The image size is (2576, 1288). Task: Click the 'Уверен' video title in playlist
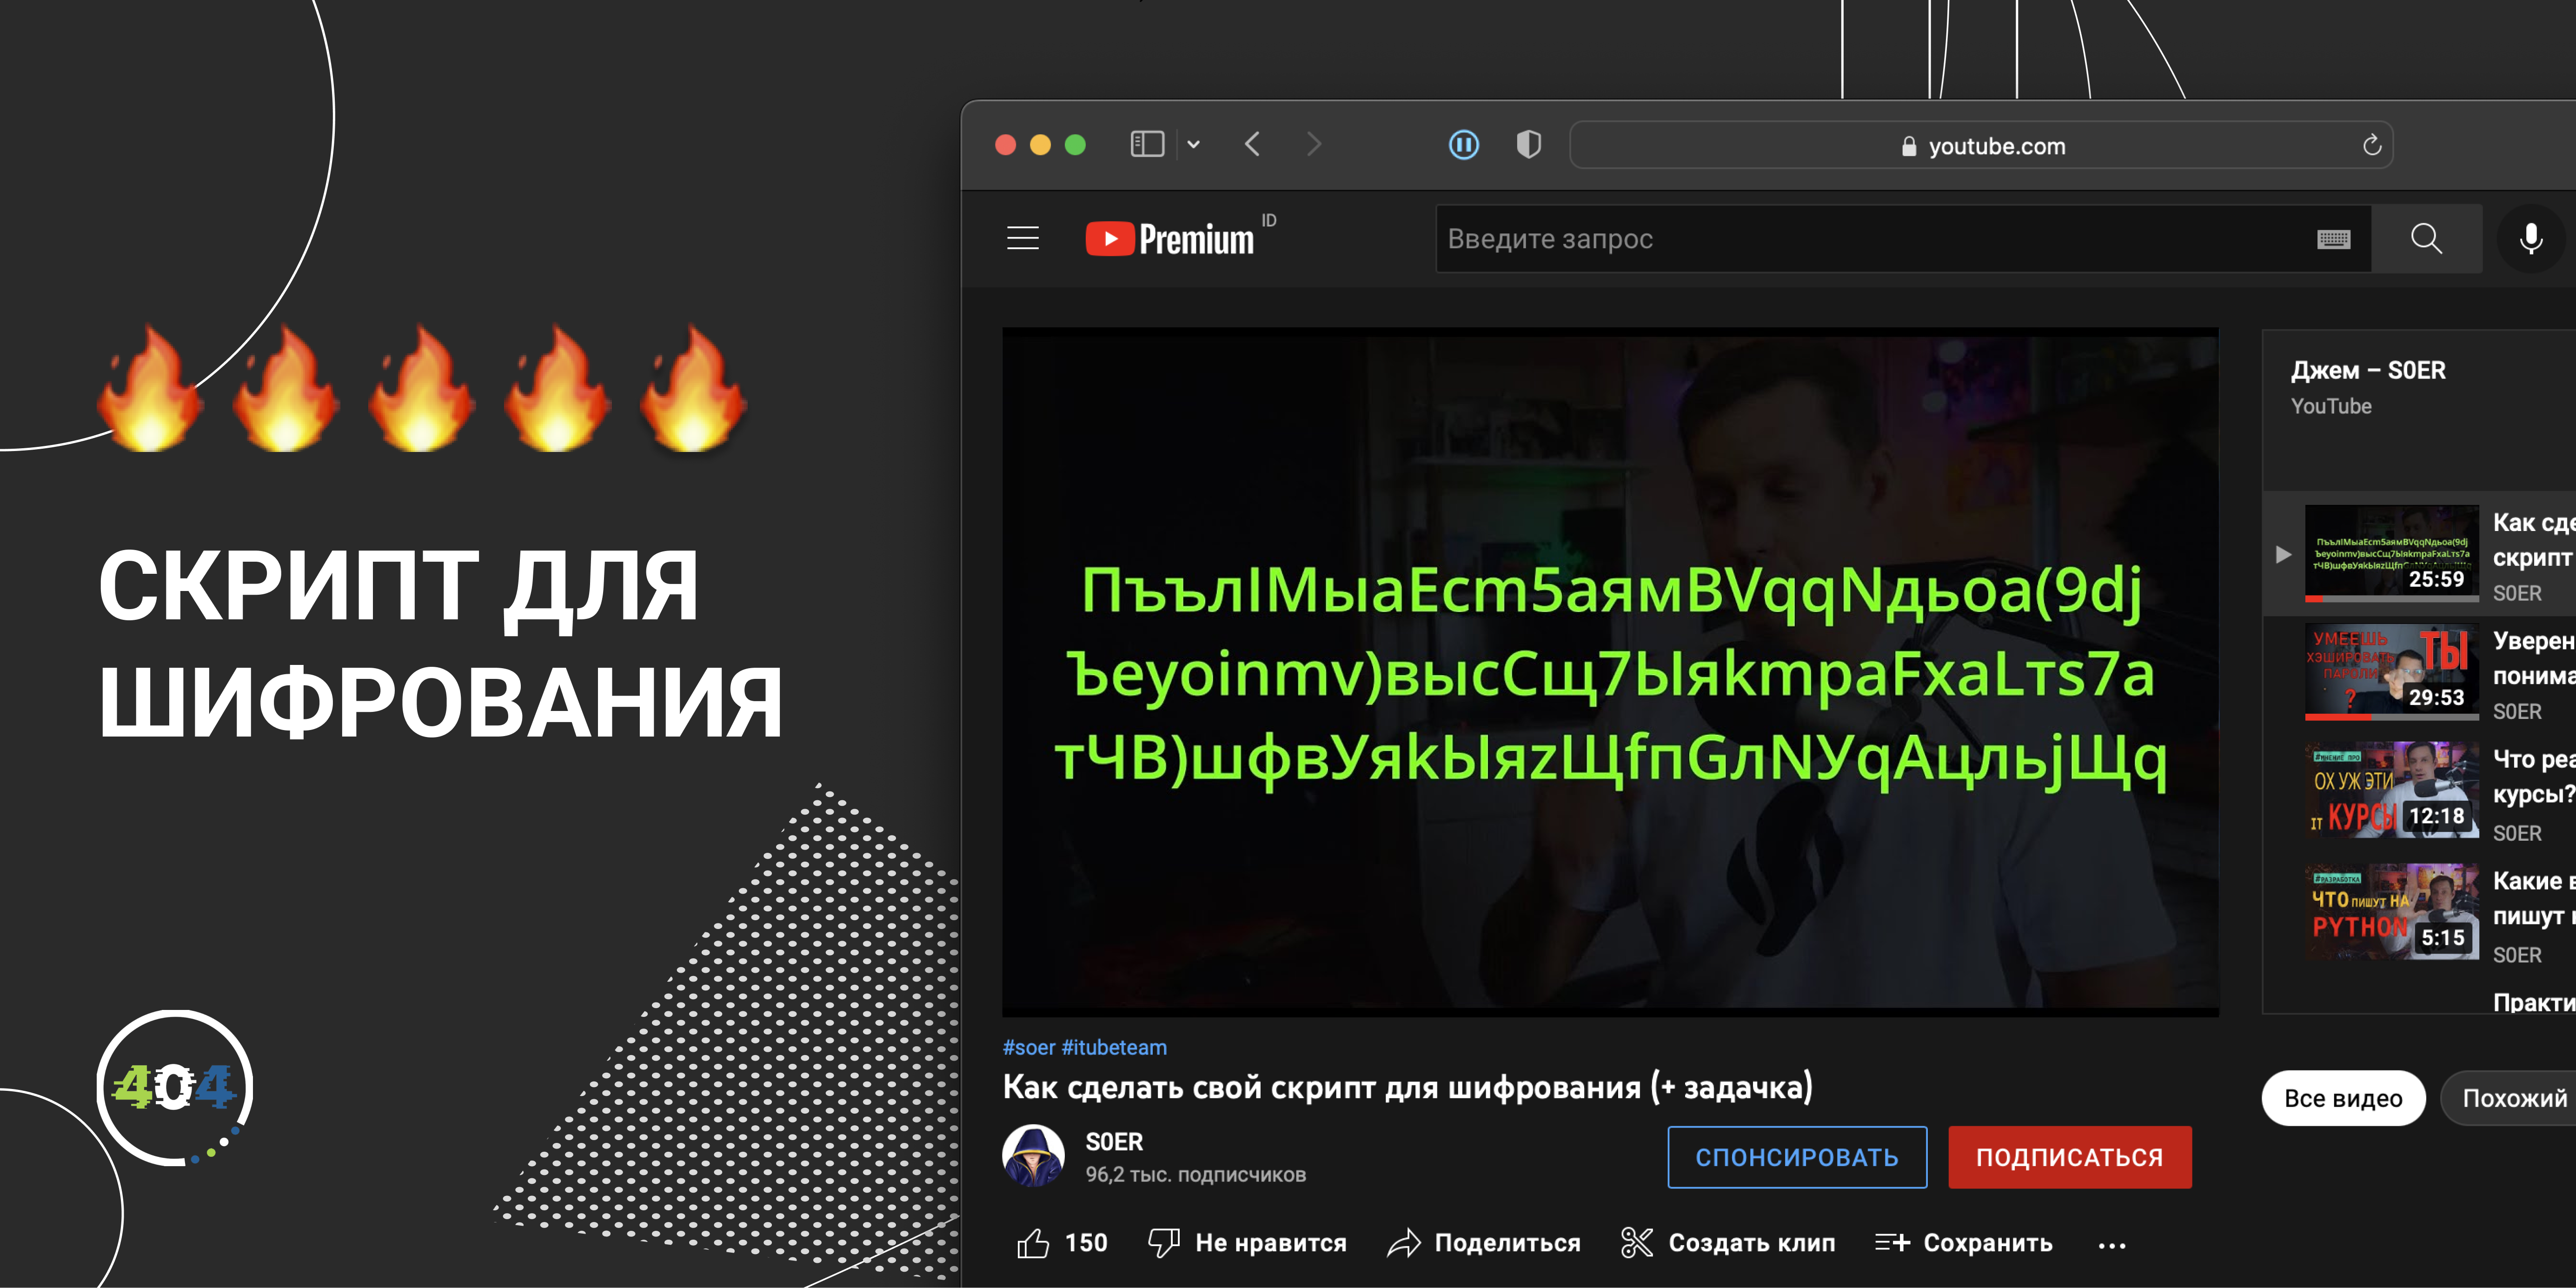(x=2533, y=658)
